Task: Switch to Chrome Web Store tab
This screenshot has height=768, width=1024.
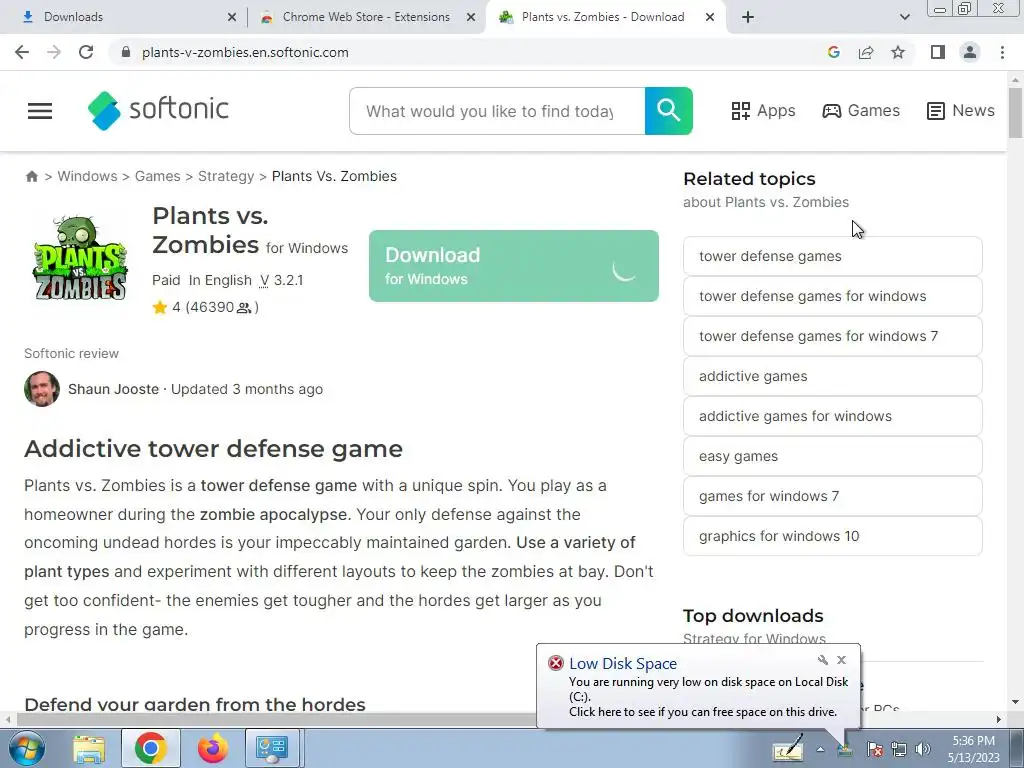Action: [366, 17]
